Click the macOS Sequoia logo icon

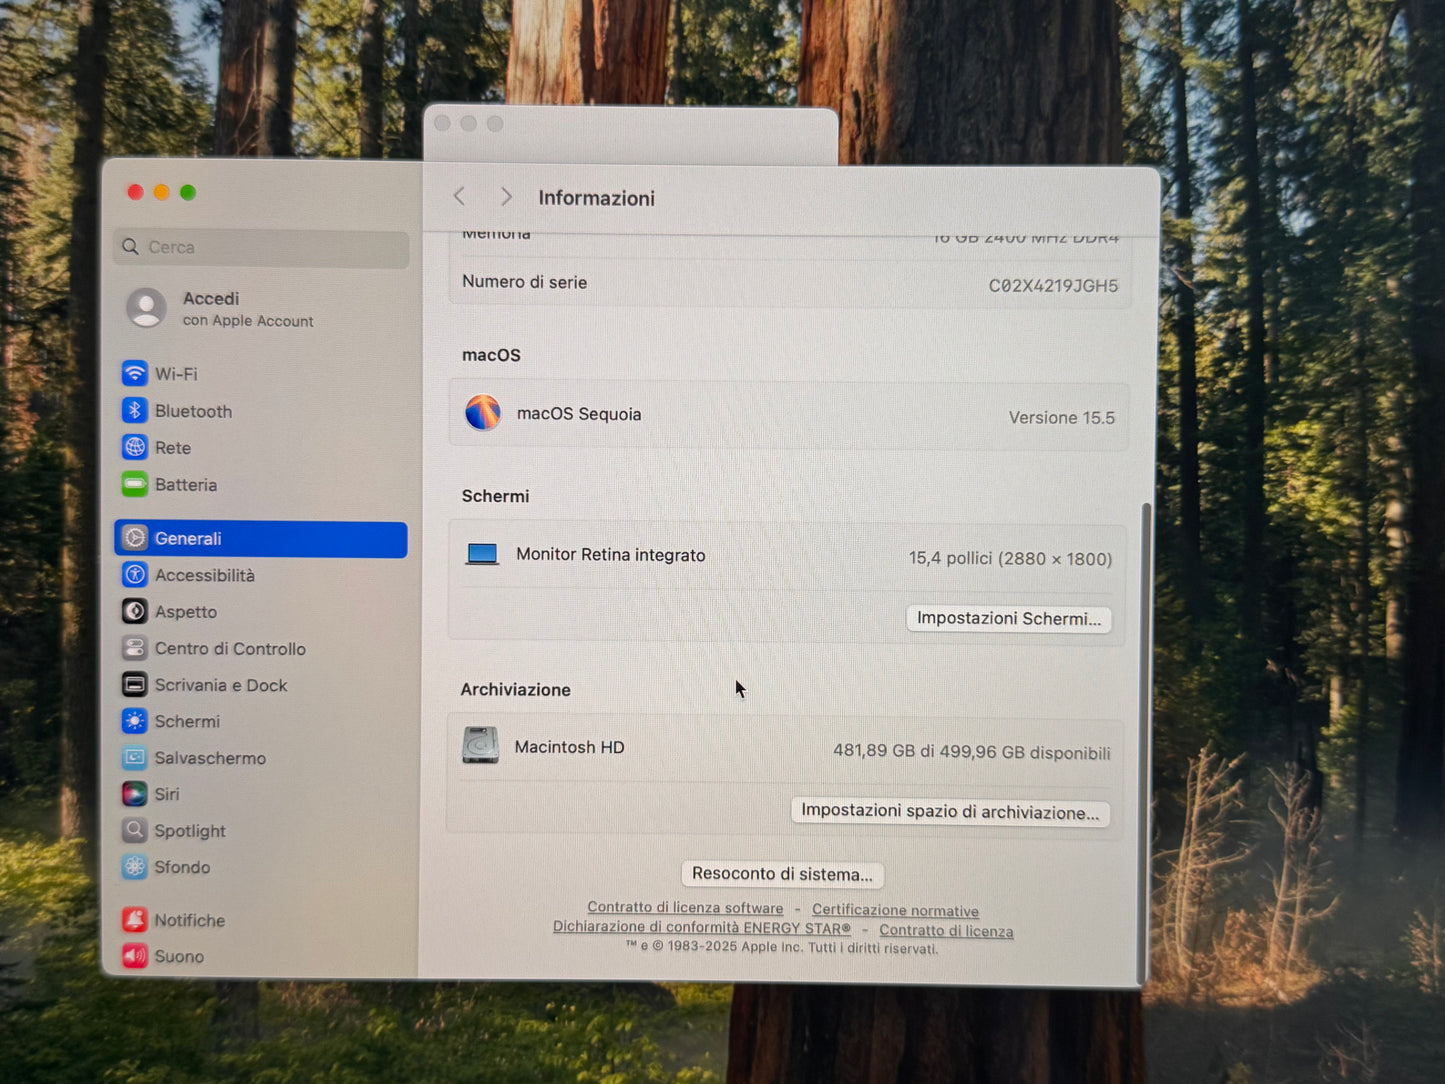tap(483, 413)
